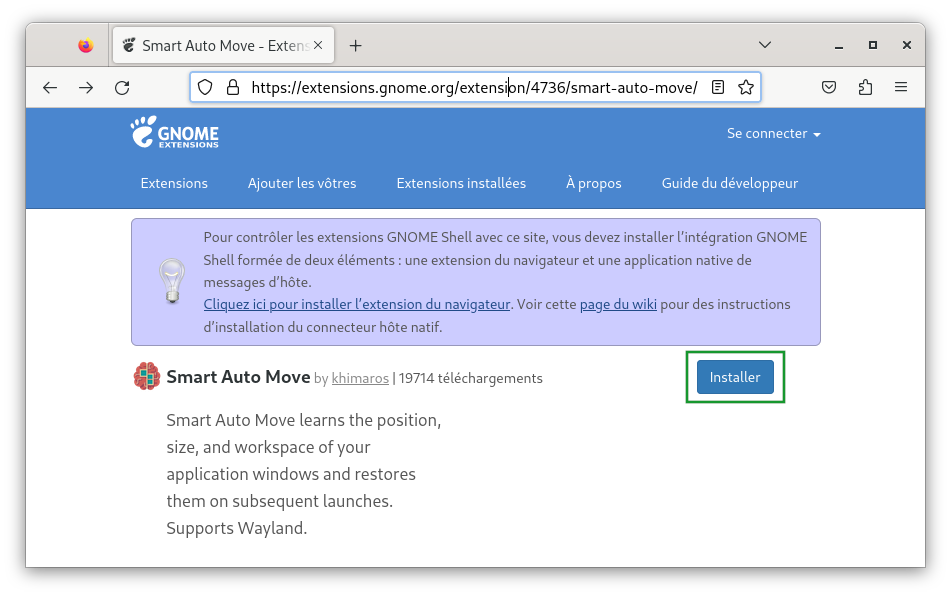Screen dimensions: 951x596
Task: Click the 19714 téléchargements text
Action: tap(471, 378)
